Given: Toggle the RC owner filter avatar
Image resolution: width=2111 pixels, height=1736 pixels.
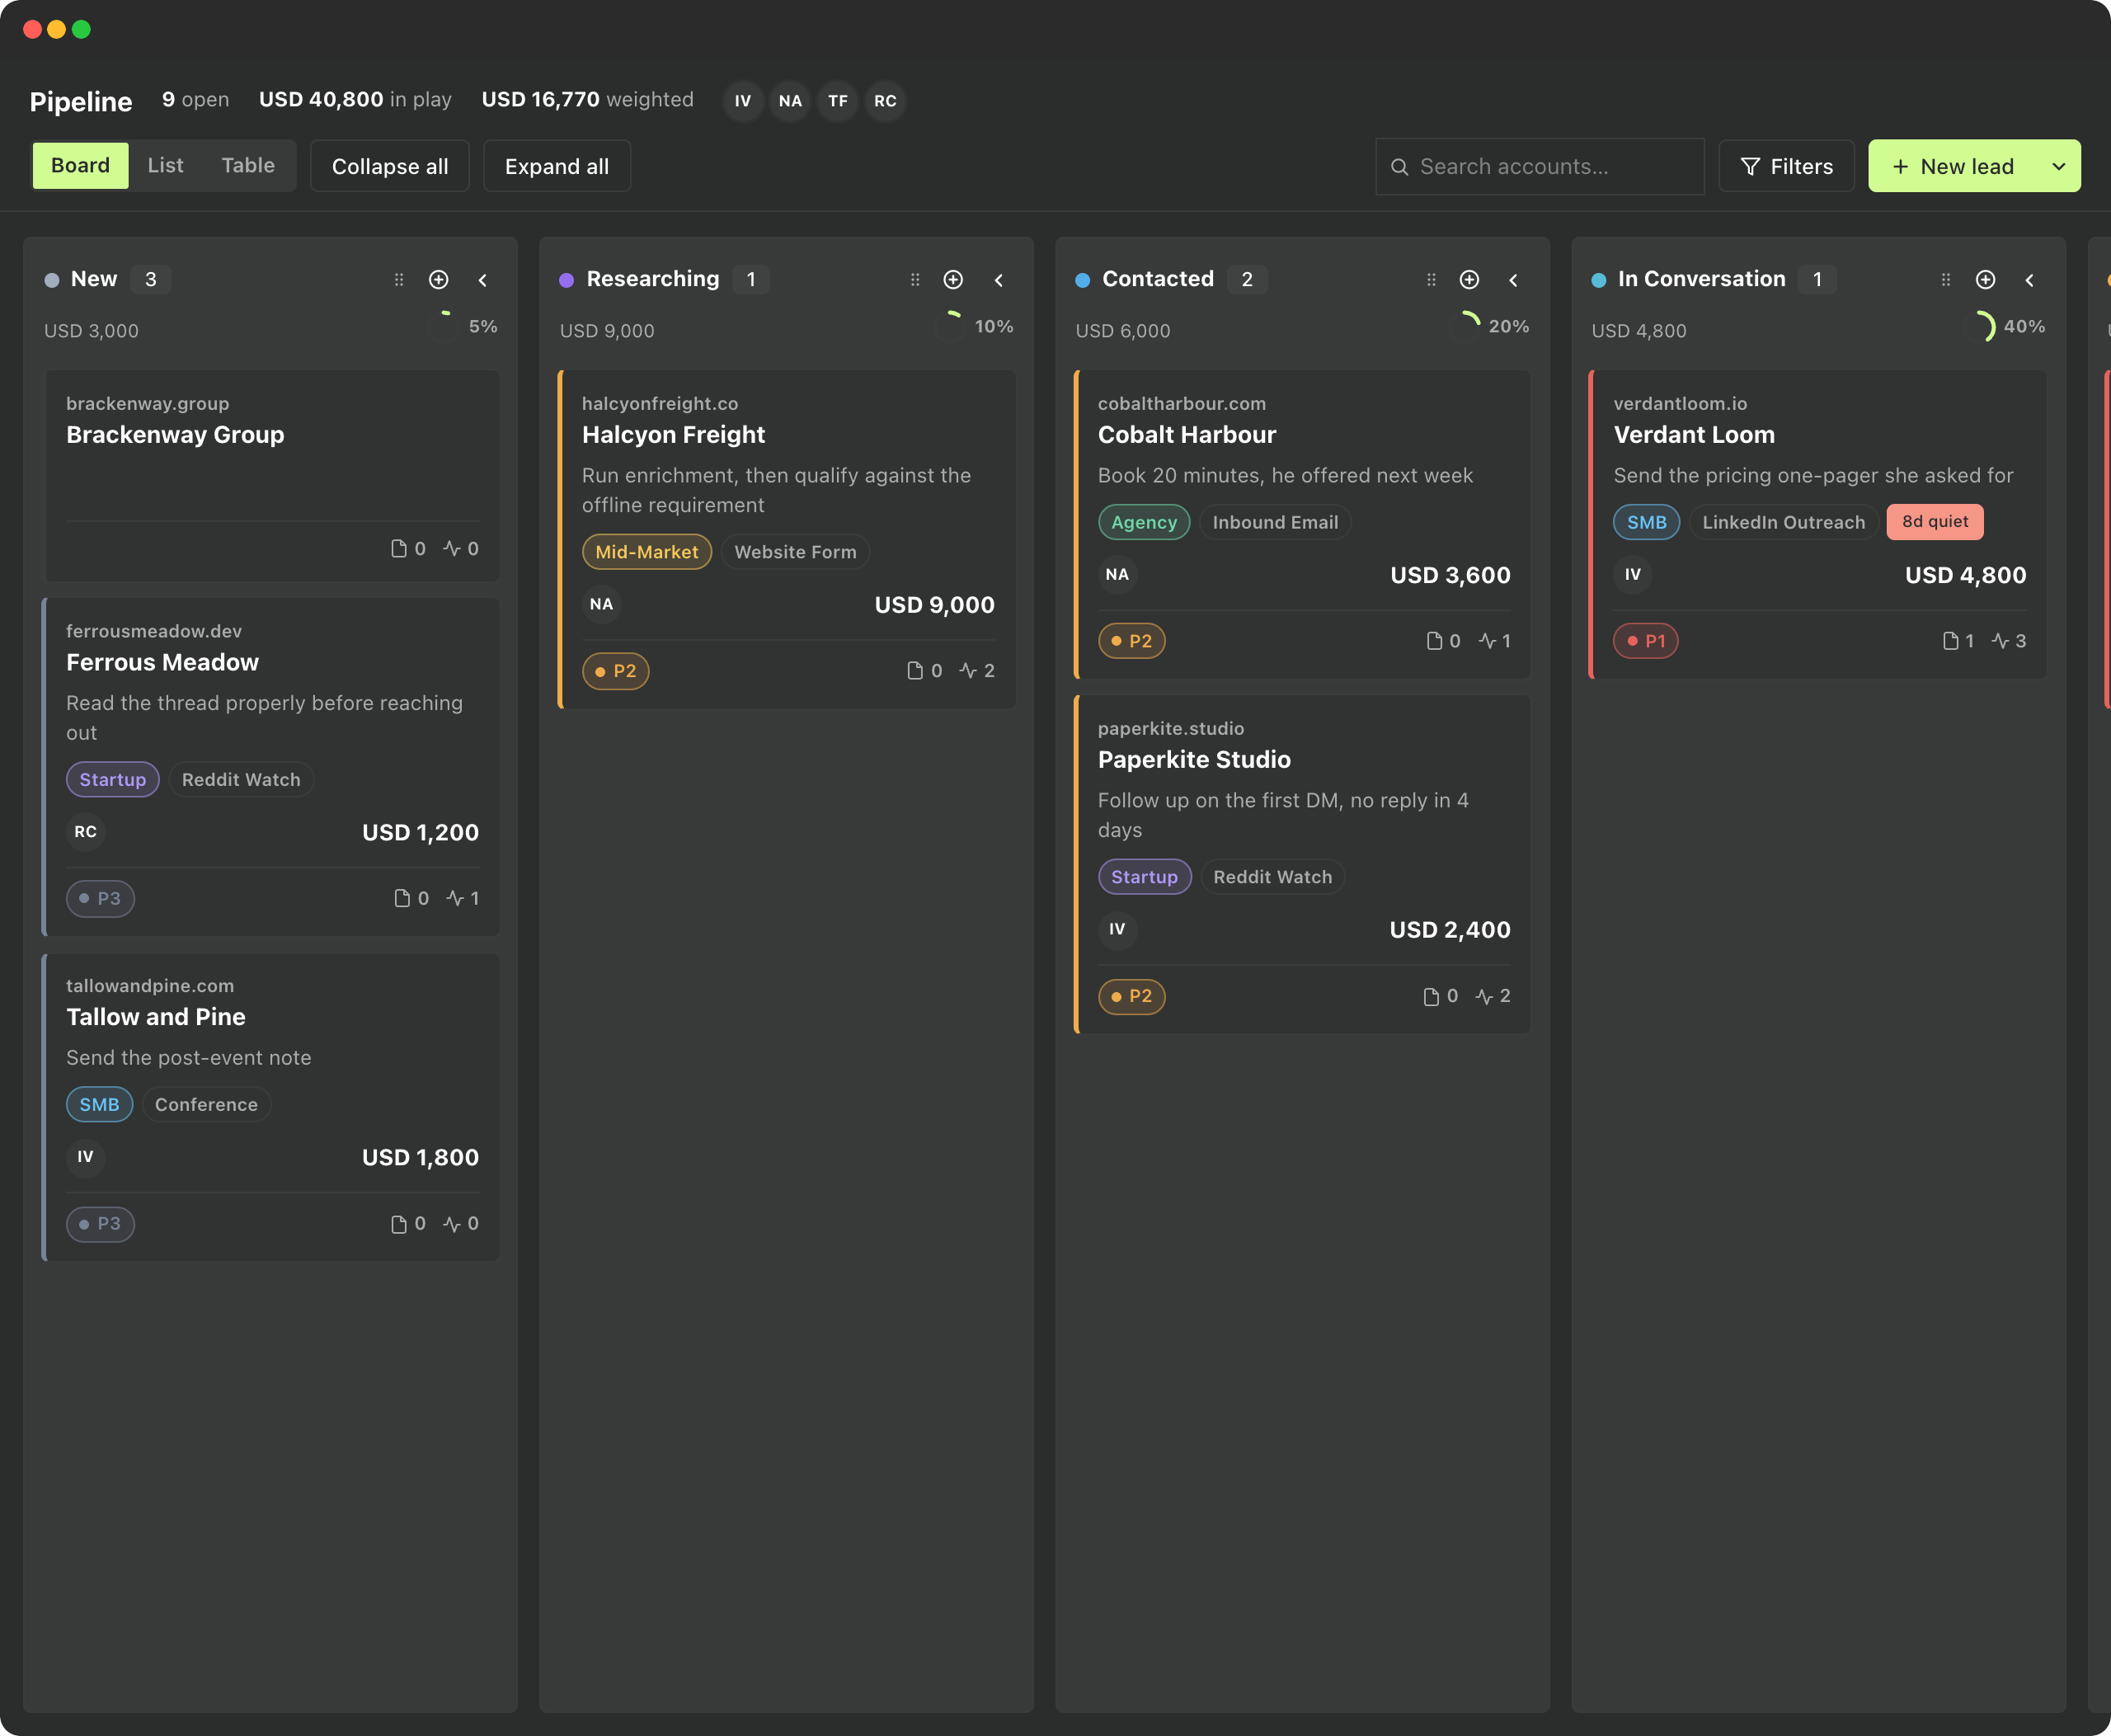Looking at the screenshot, I should tap(885, 101).
